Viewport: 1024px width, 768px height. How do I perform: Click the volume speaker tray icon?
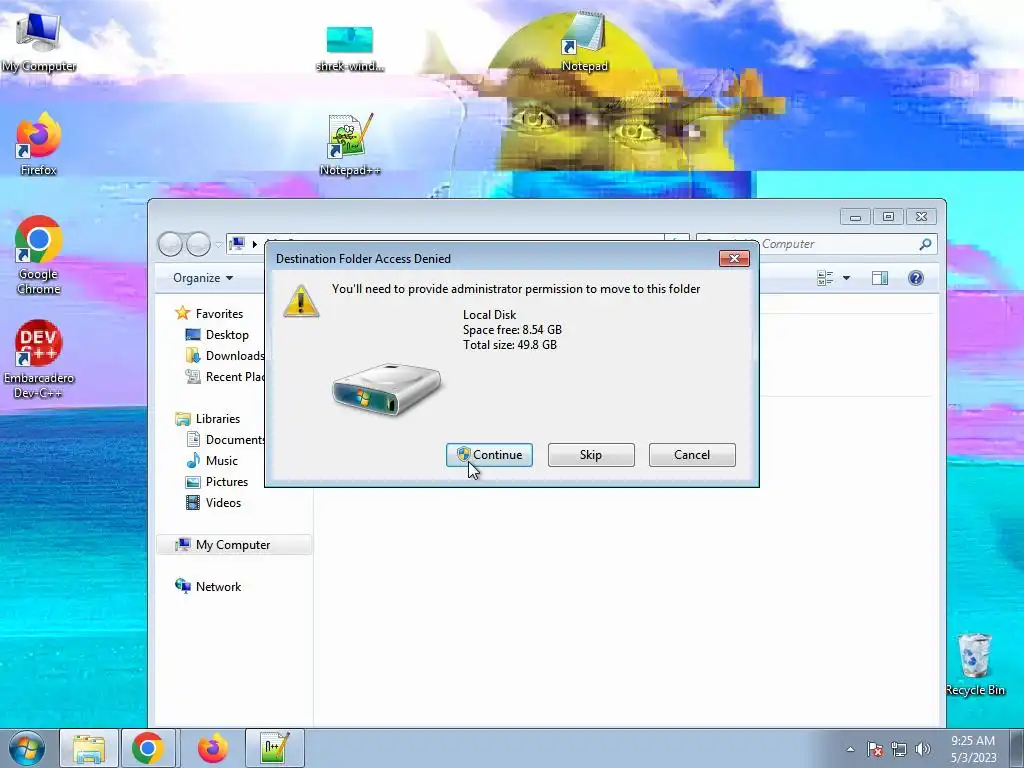click(923, 749)
